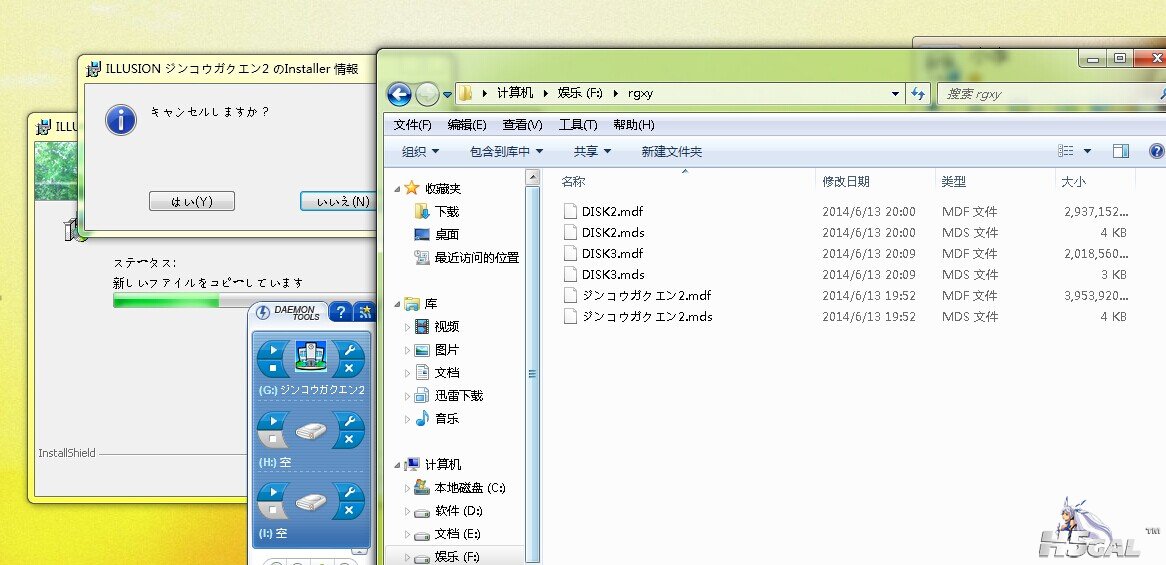Collapse the 库 tree group
The image size is (1166, 565).
397,304
